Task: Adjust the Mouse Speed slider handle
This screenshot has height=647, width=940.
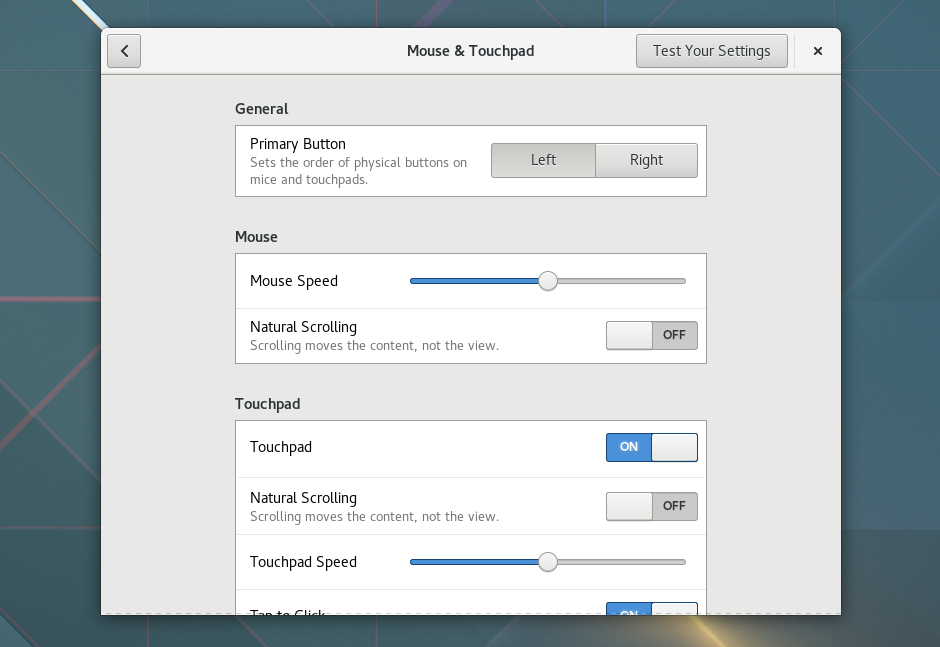Action: pos(547,281)
